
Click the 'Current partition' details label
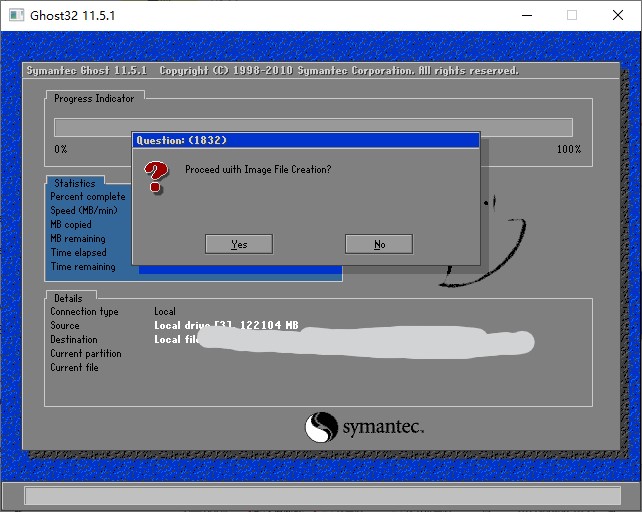(86, 353)
